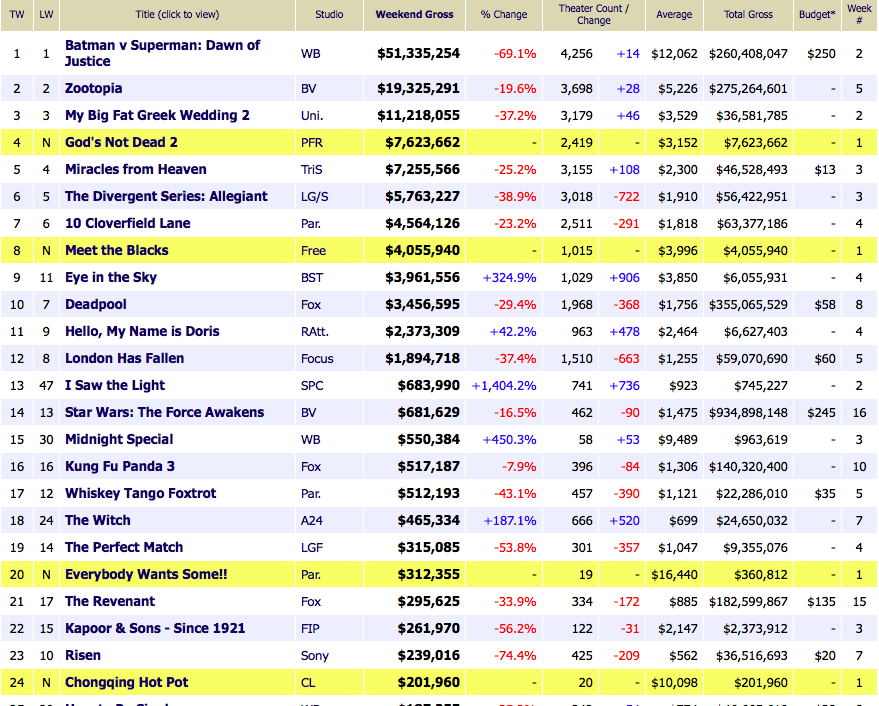Select the -722 theater change value

tap(626, 197)
